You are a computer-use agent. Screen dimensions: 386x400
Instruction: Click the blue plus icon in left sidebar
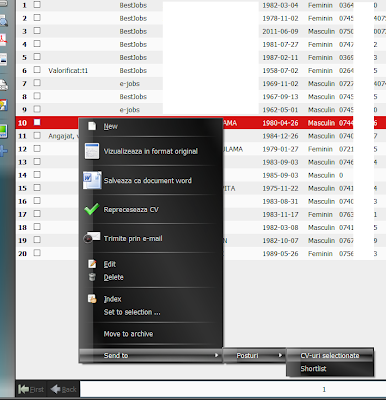pyautogui.click(x=4, y=151)
